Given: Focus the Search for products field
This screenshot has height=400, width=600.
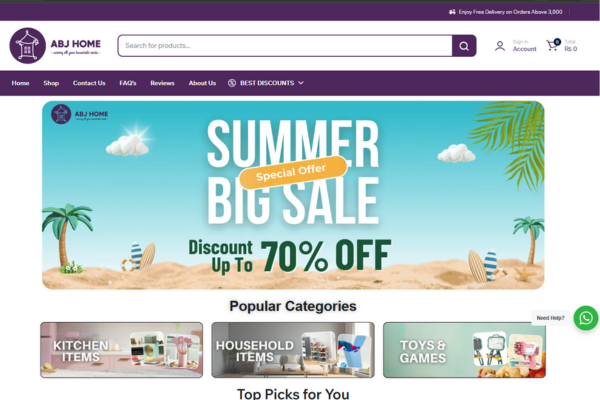Looking at the screenshot, I should pos(285,46).
